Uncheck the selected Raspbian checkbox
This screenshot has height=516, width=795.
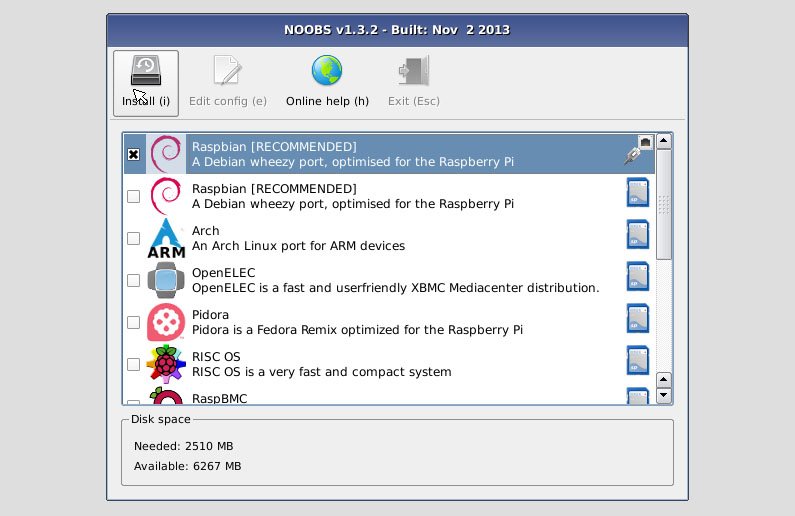pyautogui.click(x=134, y=155)
